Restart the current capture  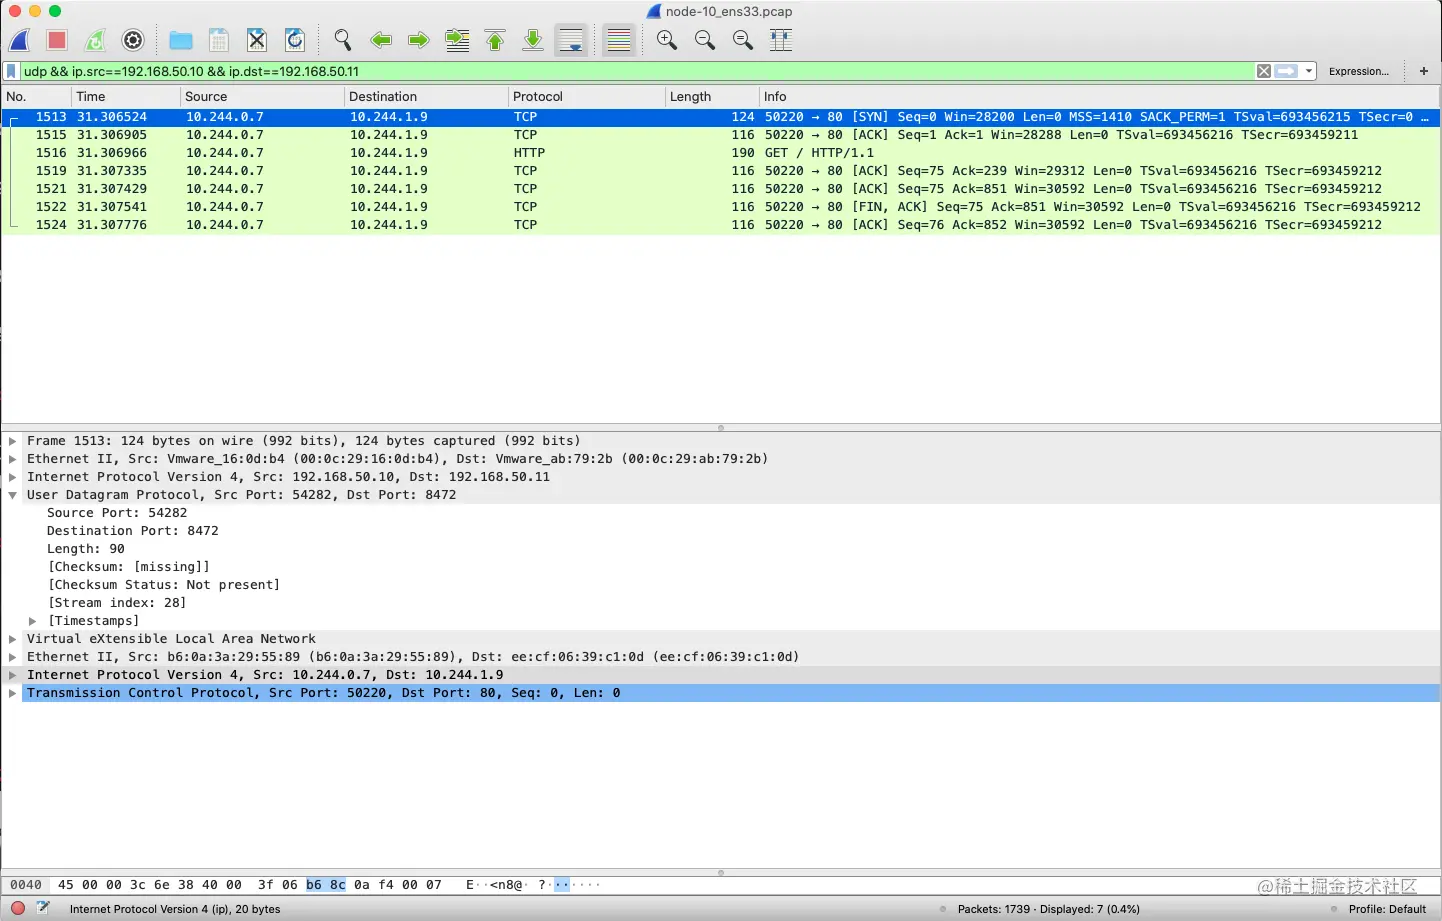pyautogui.click(x=95, y=40)
